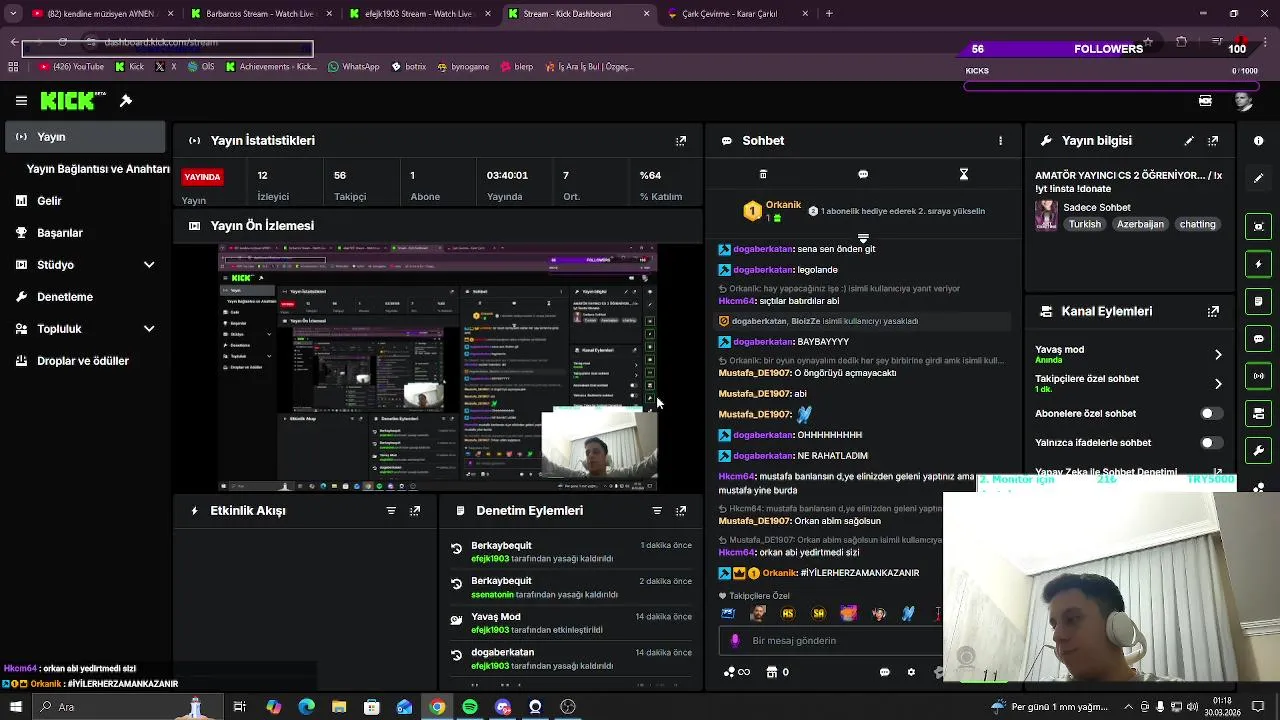This screenshot has height=720, width=1280.
Task: Toggle Yalnızca ifadelerle sohbet switch
Action: coord(1211,443)
